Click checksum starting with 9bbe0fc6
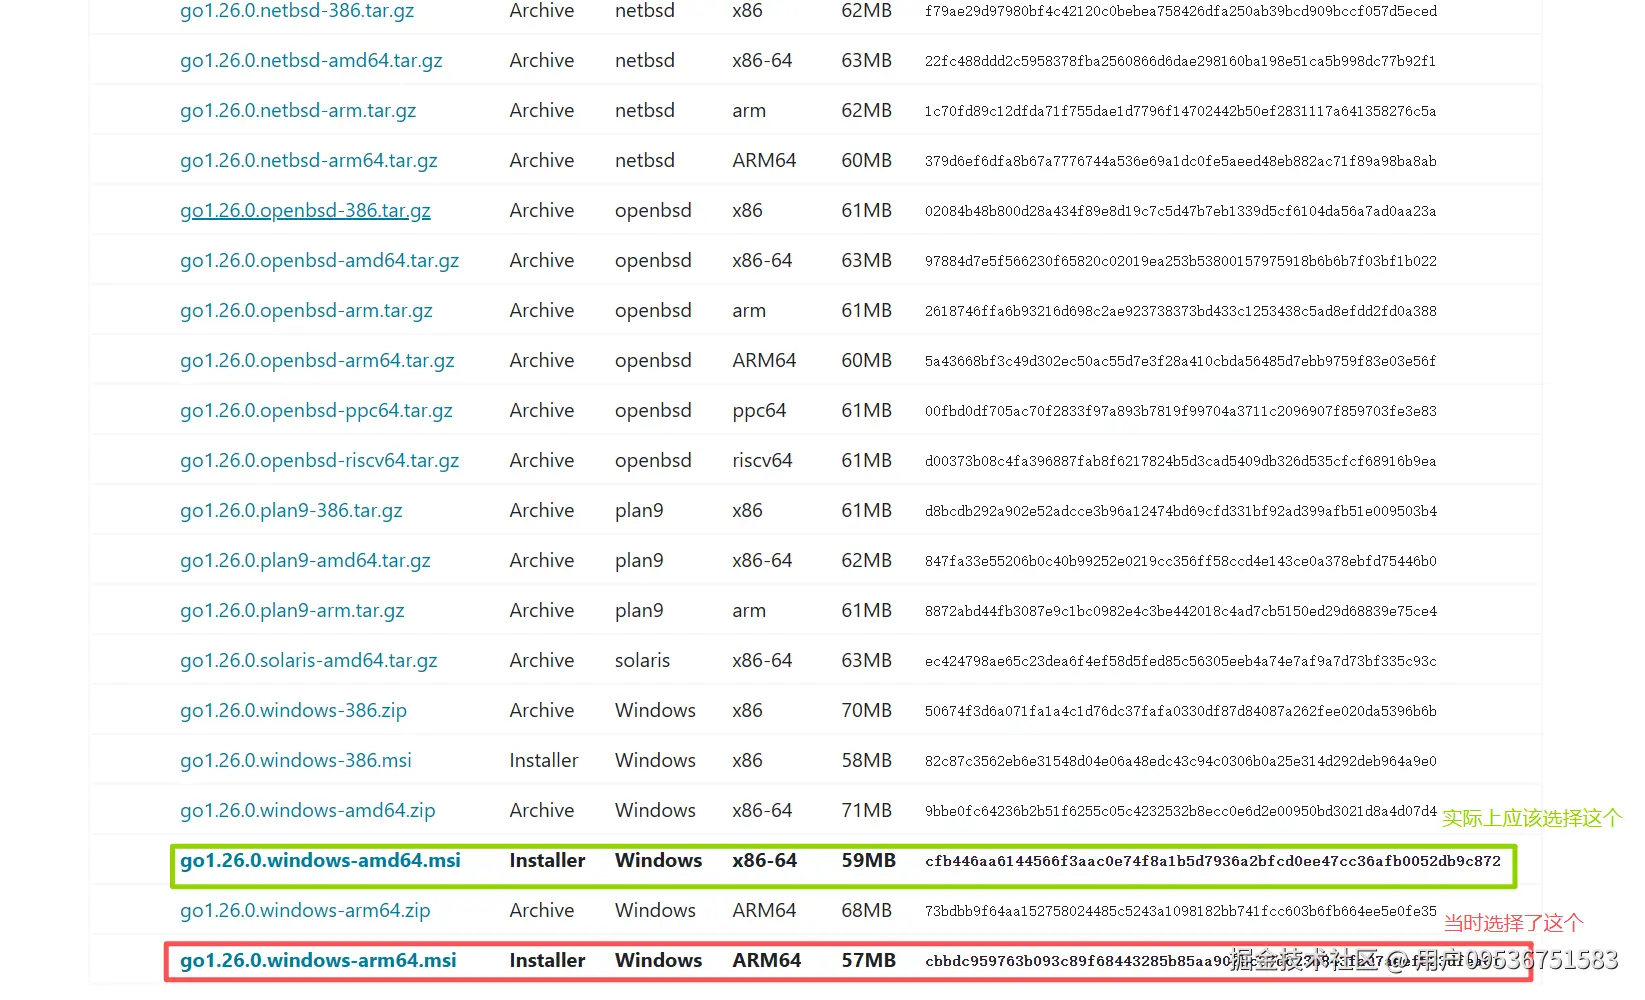The height and width of the screenshot is (1000, 1645). tap(1181, 811)
